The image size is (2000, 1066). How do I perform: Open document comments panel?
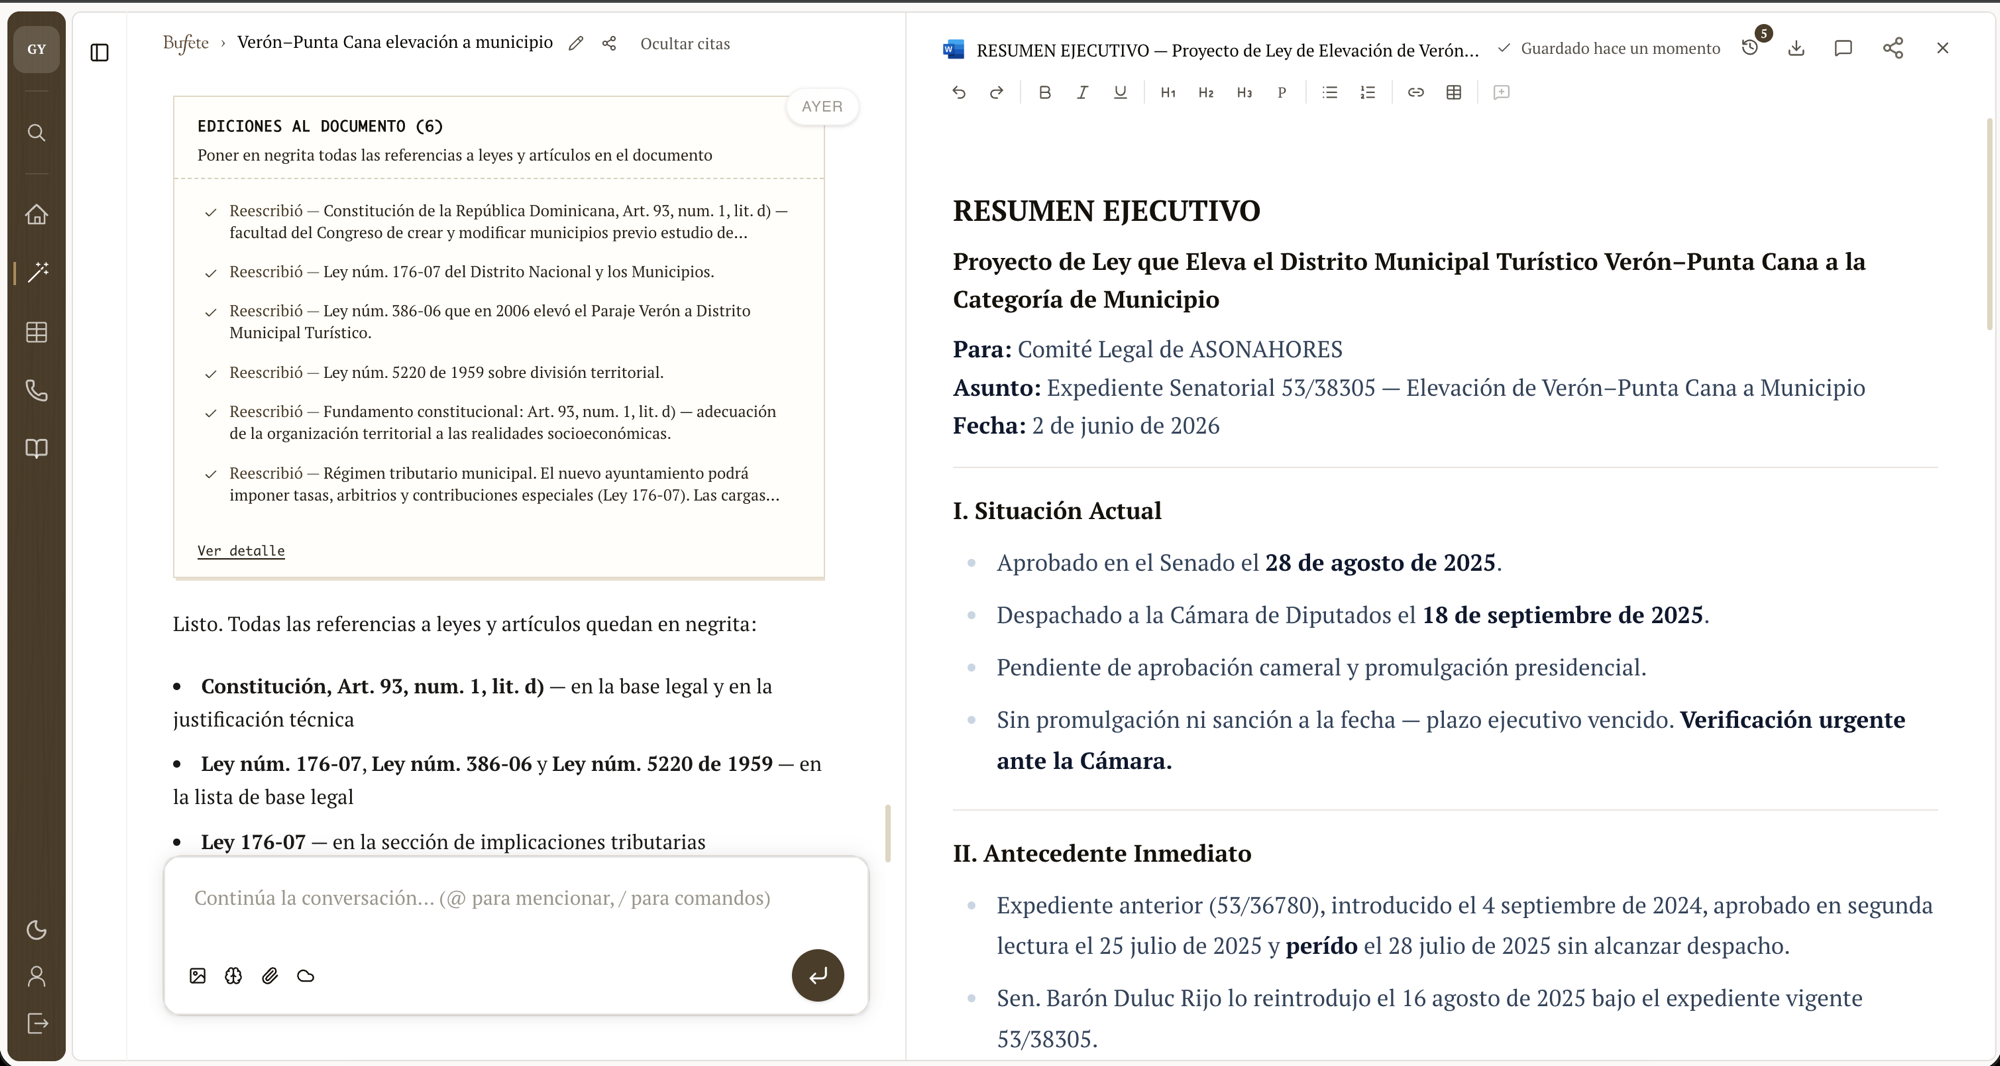1843,48
